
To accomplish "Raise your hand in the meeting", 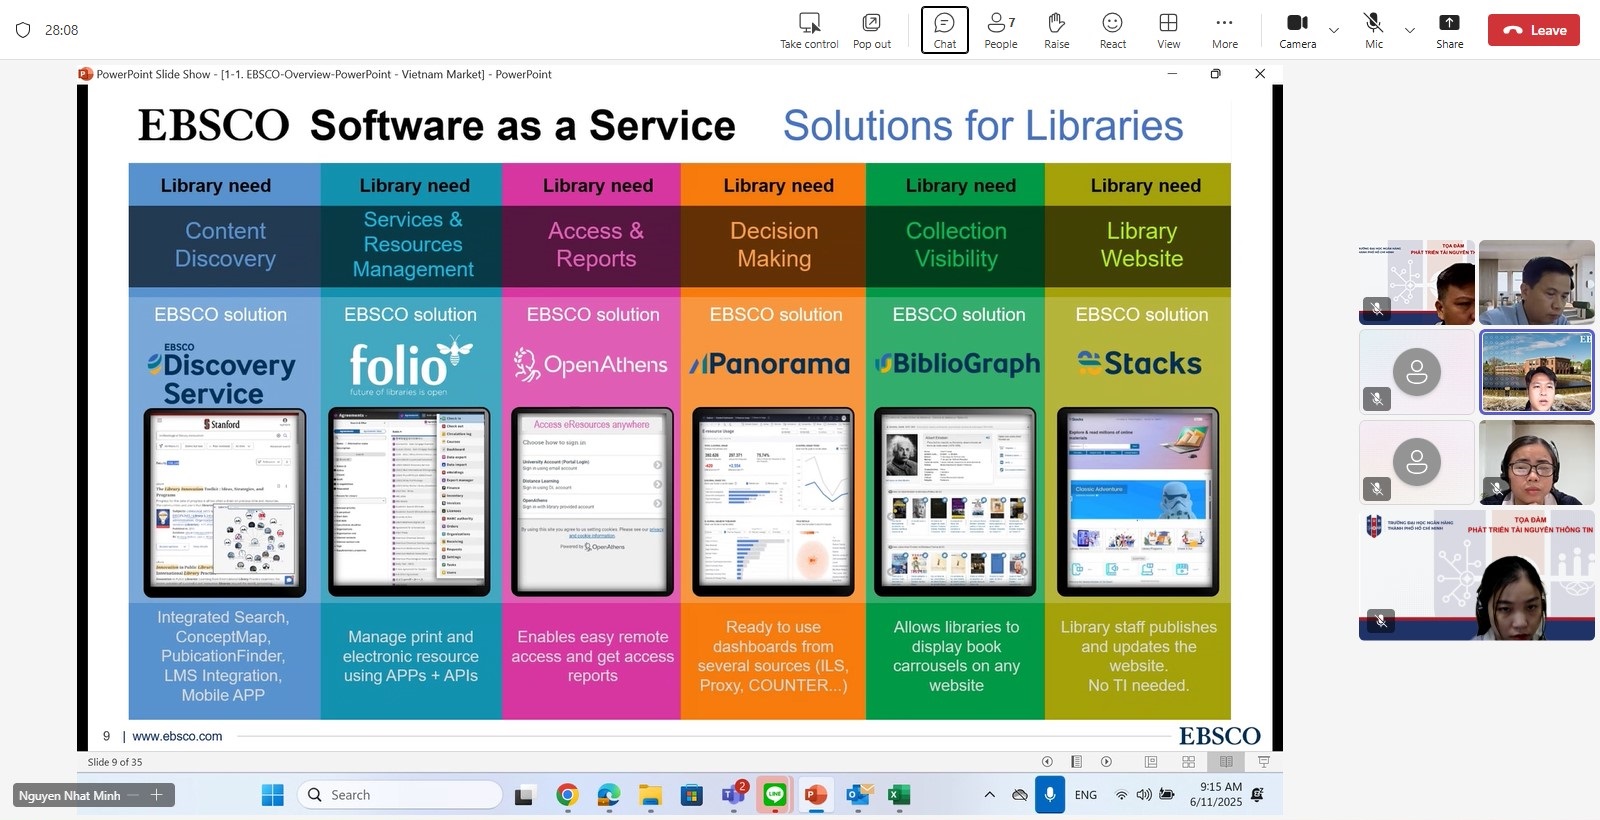I will 1056,30.
